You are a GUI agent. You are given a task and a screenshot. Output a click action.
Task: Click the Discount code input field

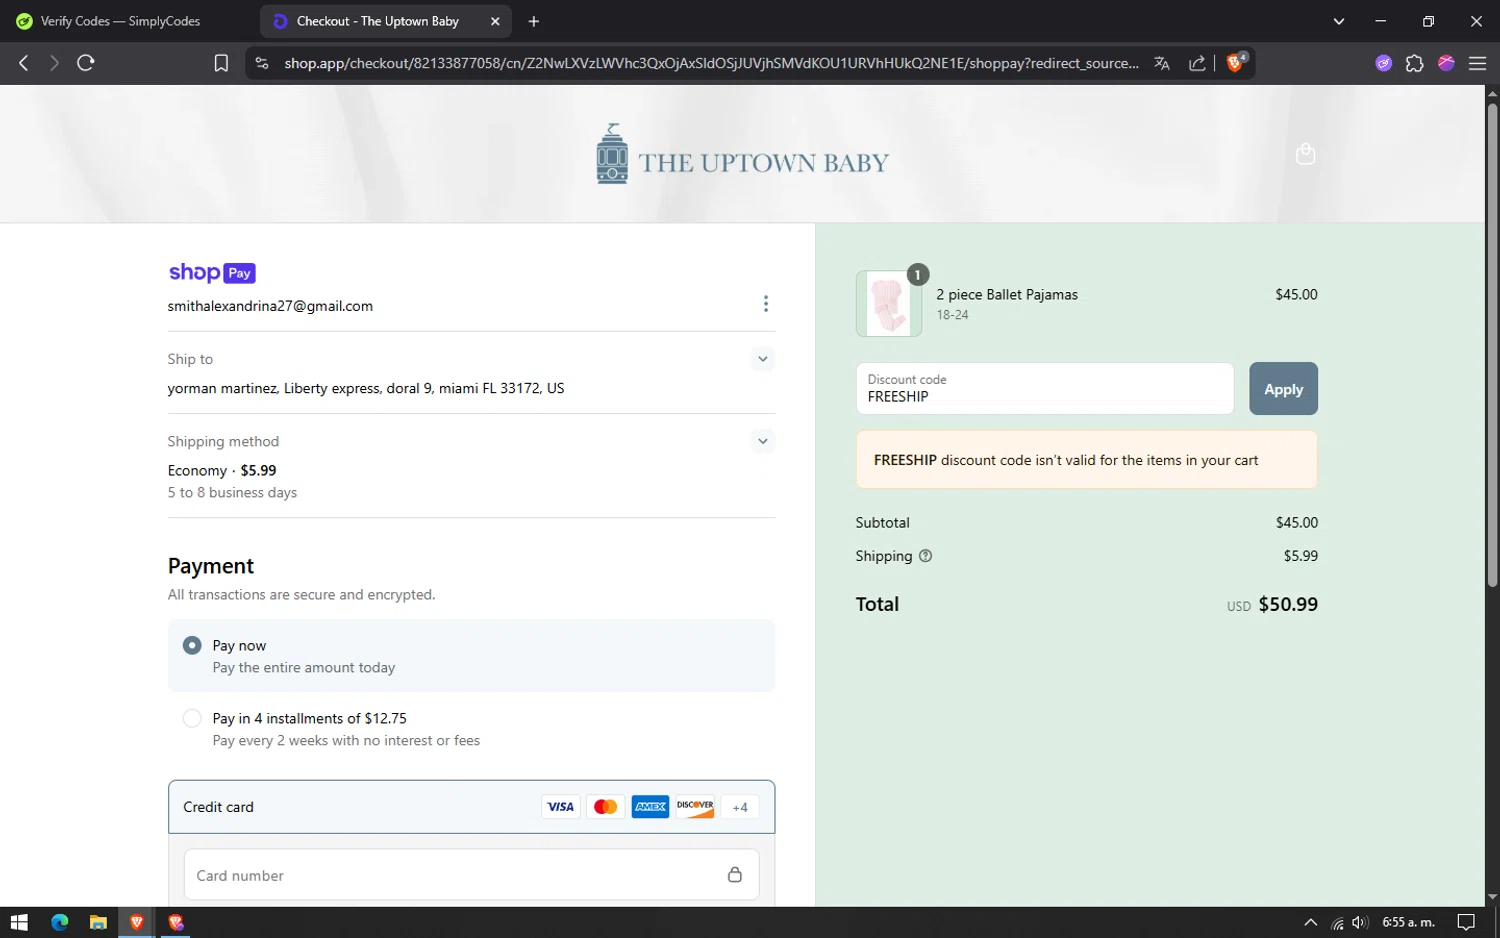tap(1044, 389)
